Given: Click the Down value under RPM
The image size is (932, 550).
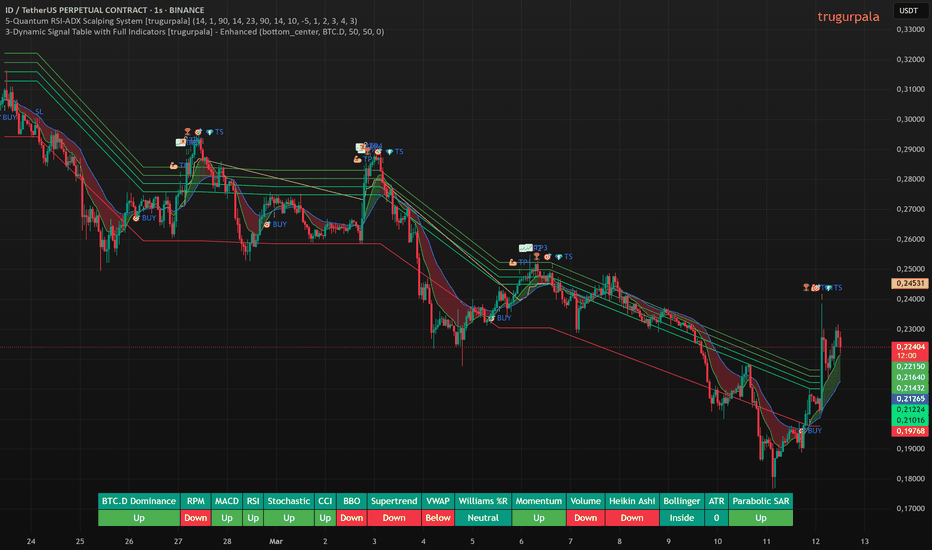Looking at the screenshot, I should point(196,518).
